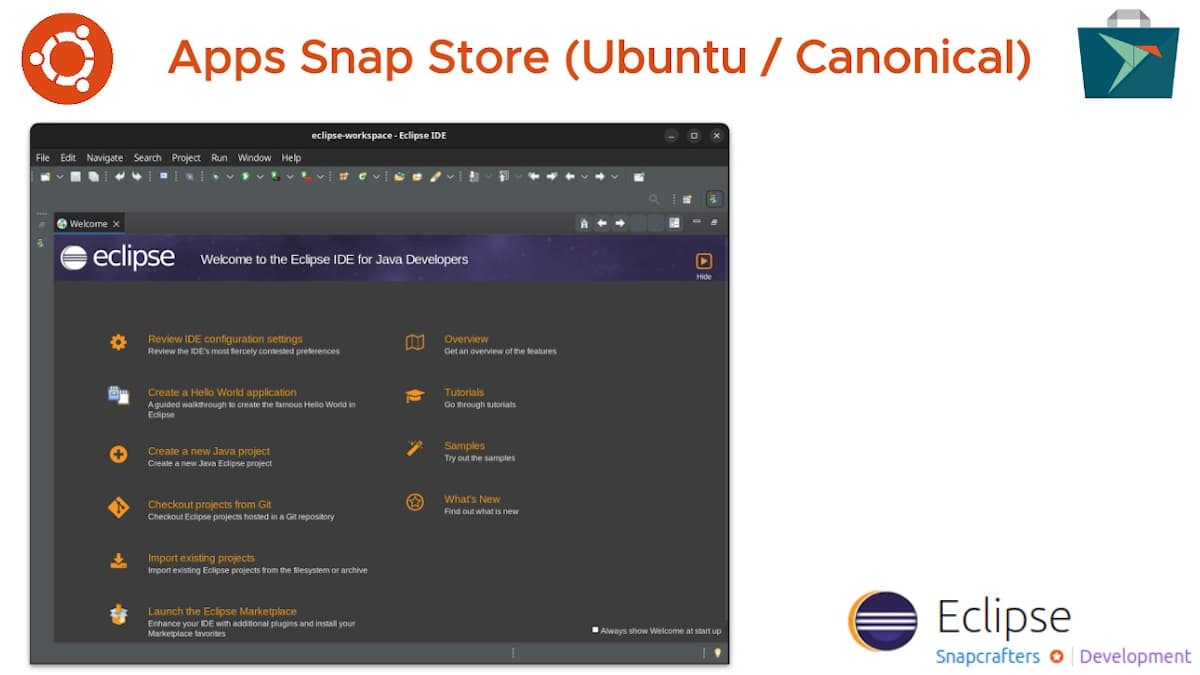
Task: Click the New Java Package icon
Action: (344, 177)
